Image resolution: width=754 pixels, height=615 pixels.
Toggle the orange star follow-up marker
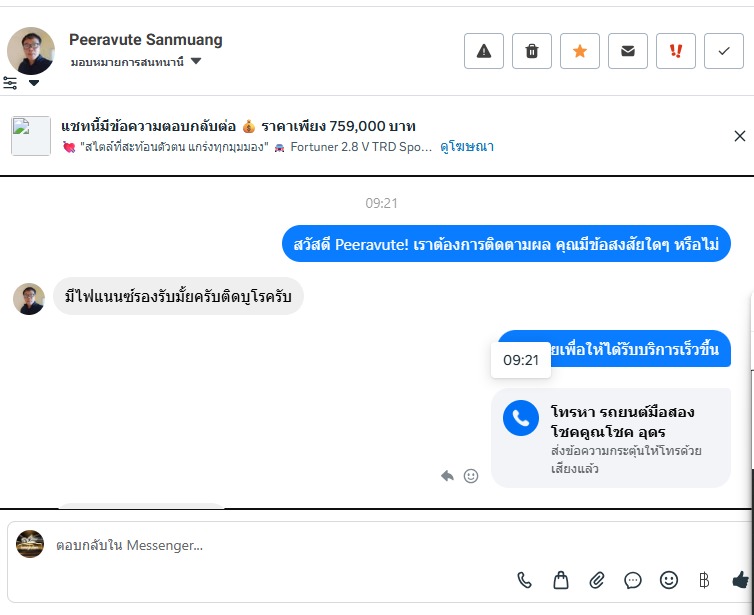(x=580, y=51)
